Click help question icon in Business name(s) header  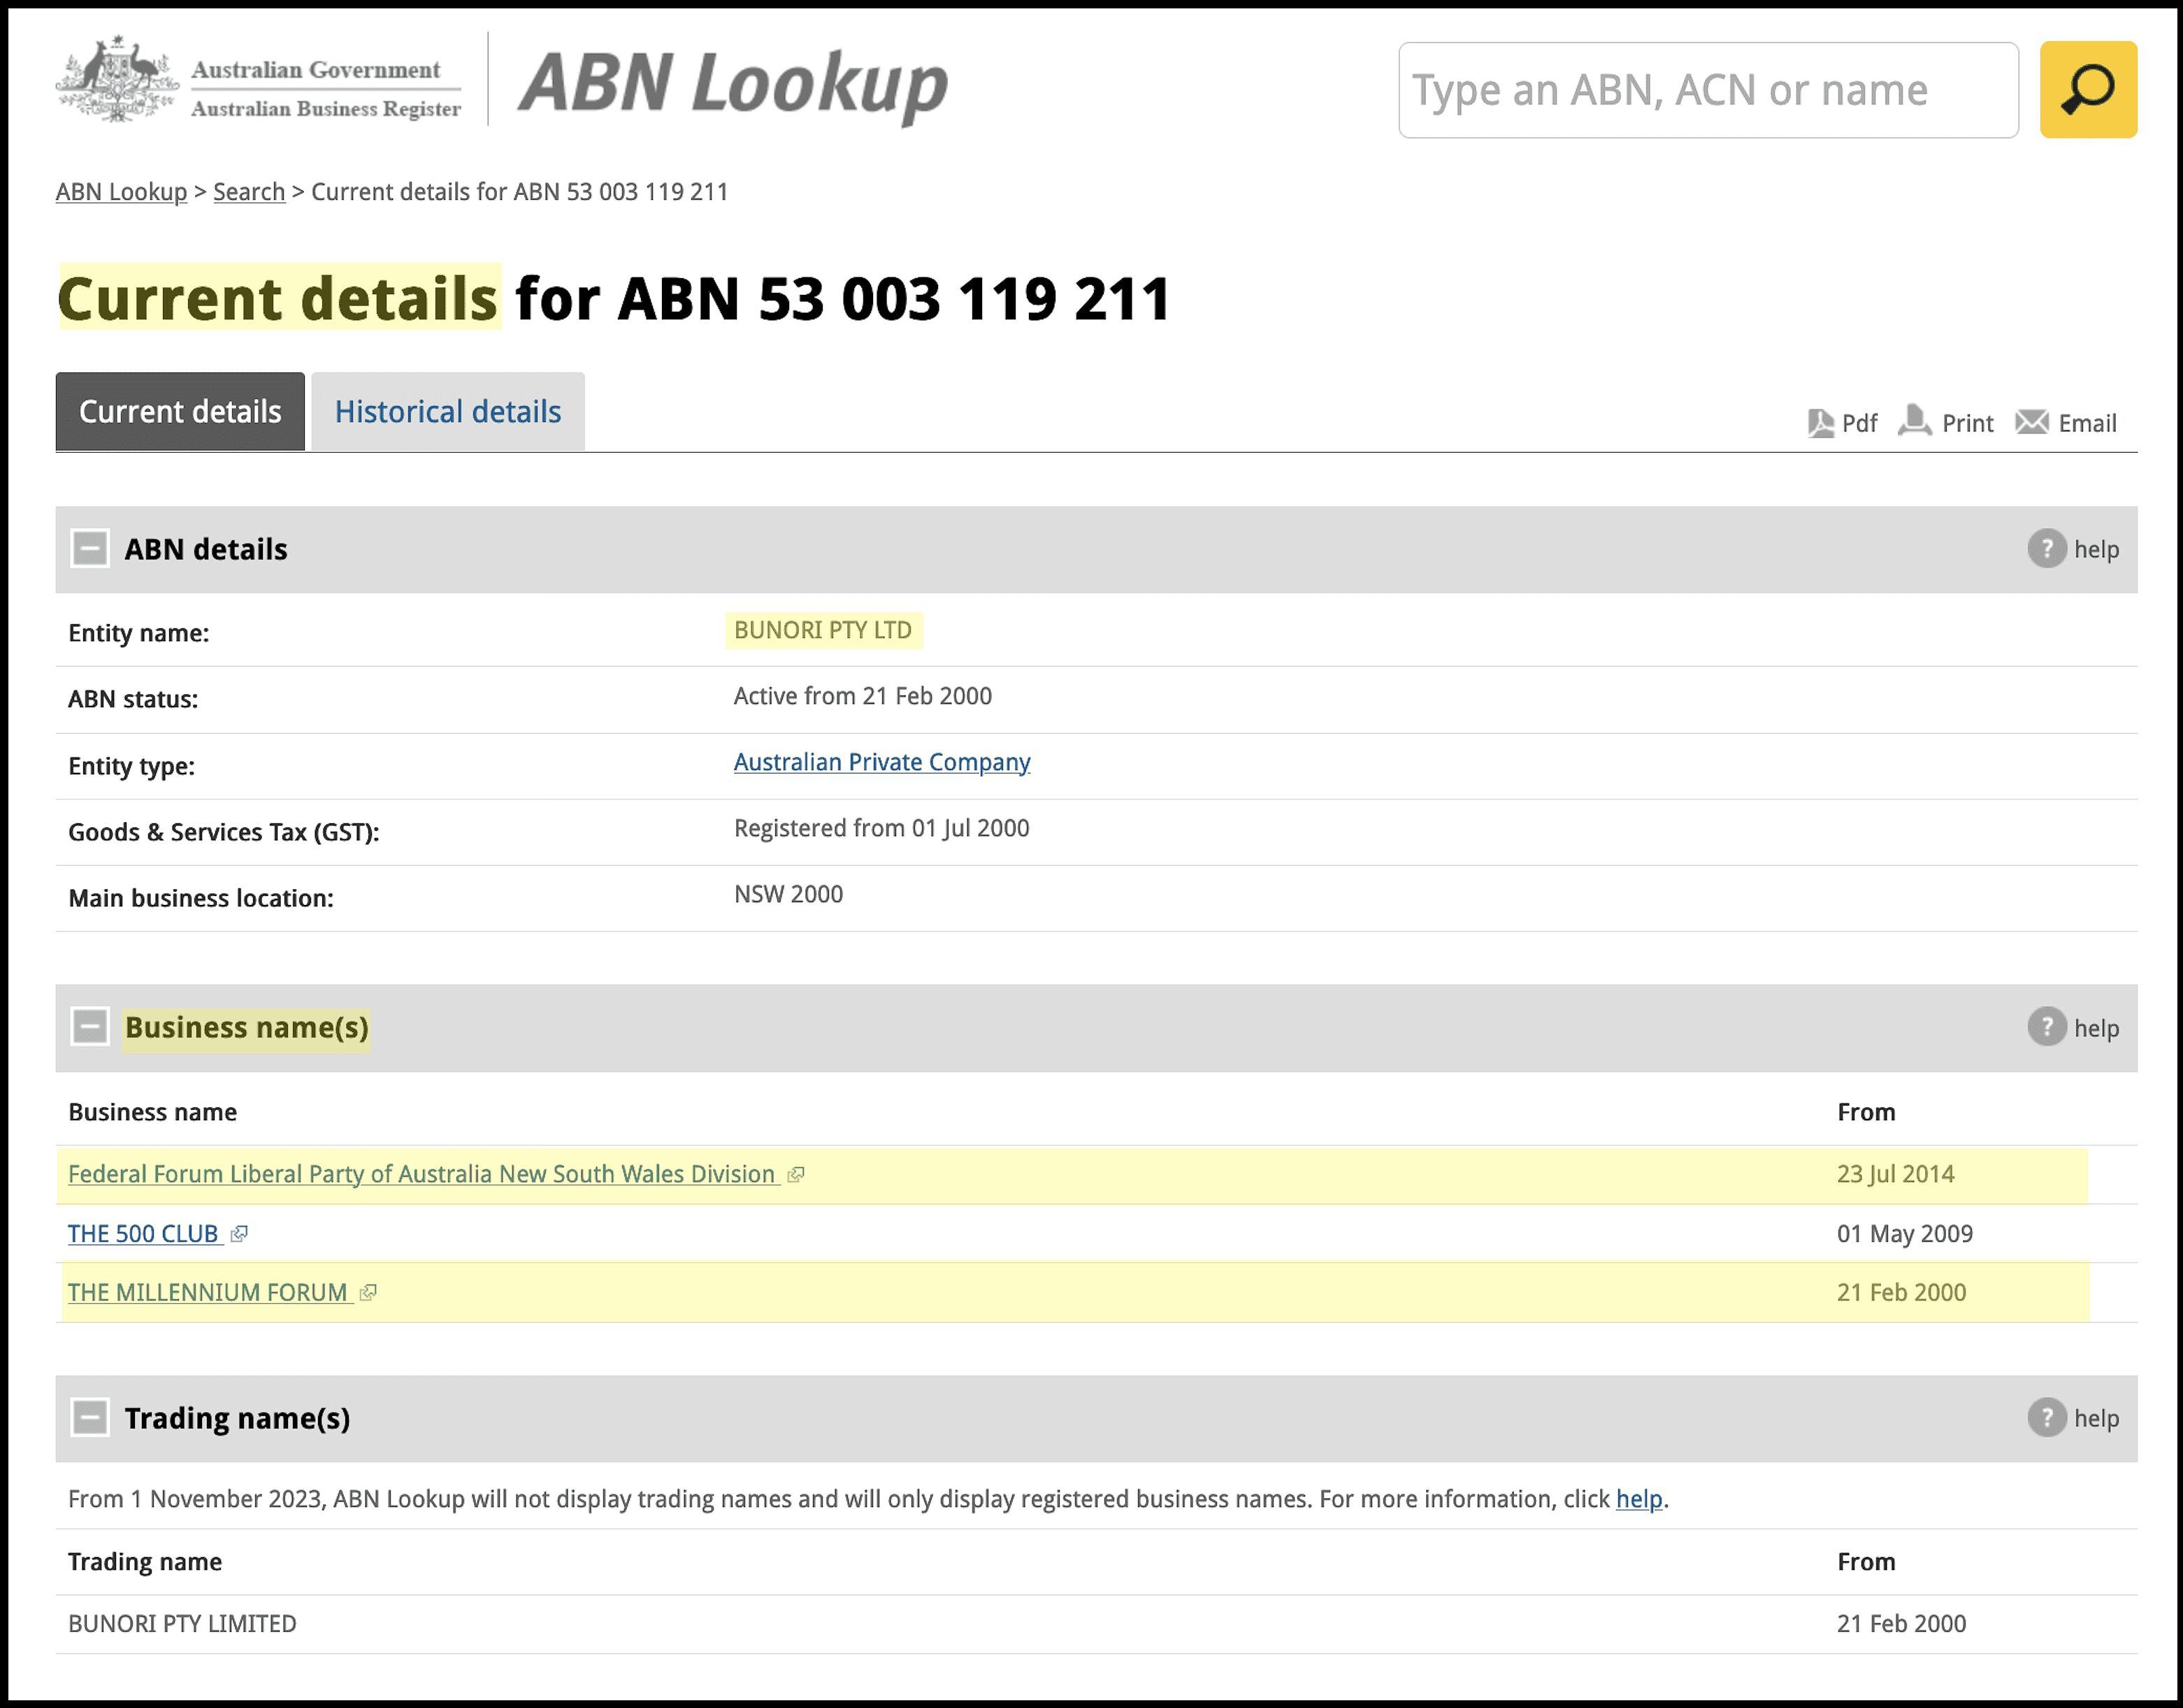[2047, 1027]
